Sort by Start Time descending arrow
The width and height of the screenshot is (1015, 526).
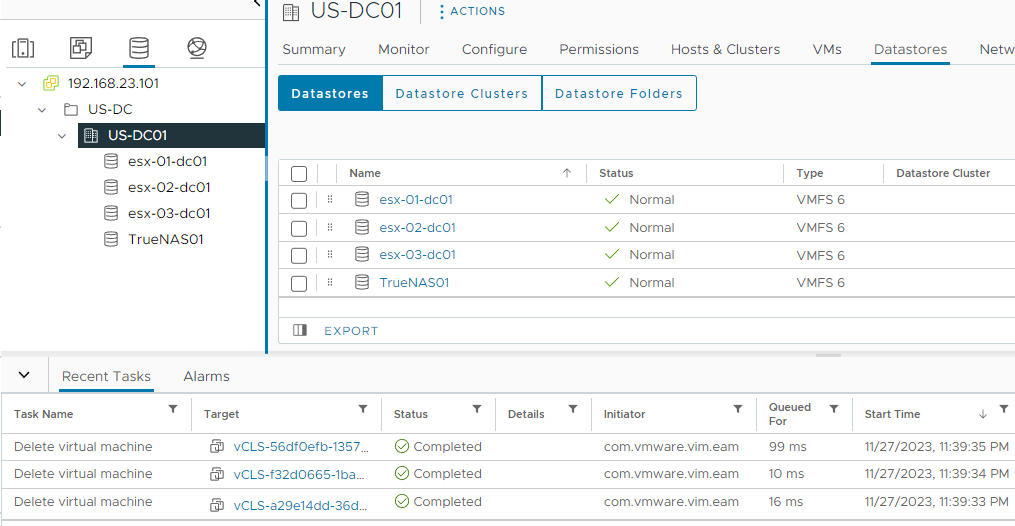pyautogui.click(x=983, y=414)
